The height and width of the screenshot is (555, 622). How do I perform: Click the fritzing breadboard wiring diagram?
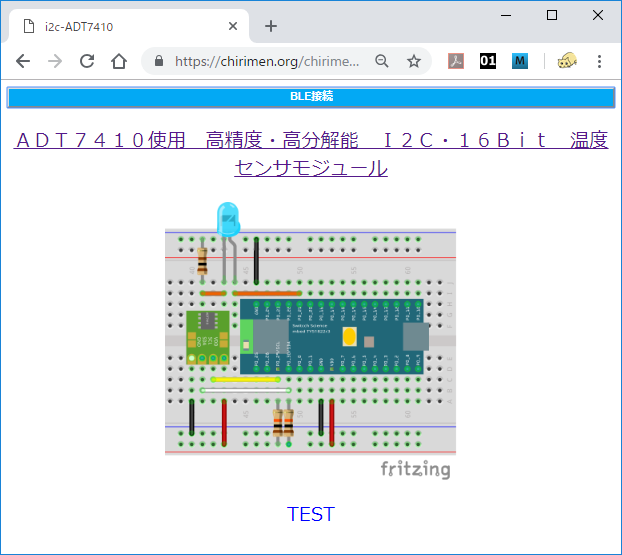[x=310, y=340]
